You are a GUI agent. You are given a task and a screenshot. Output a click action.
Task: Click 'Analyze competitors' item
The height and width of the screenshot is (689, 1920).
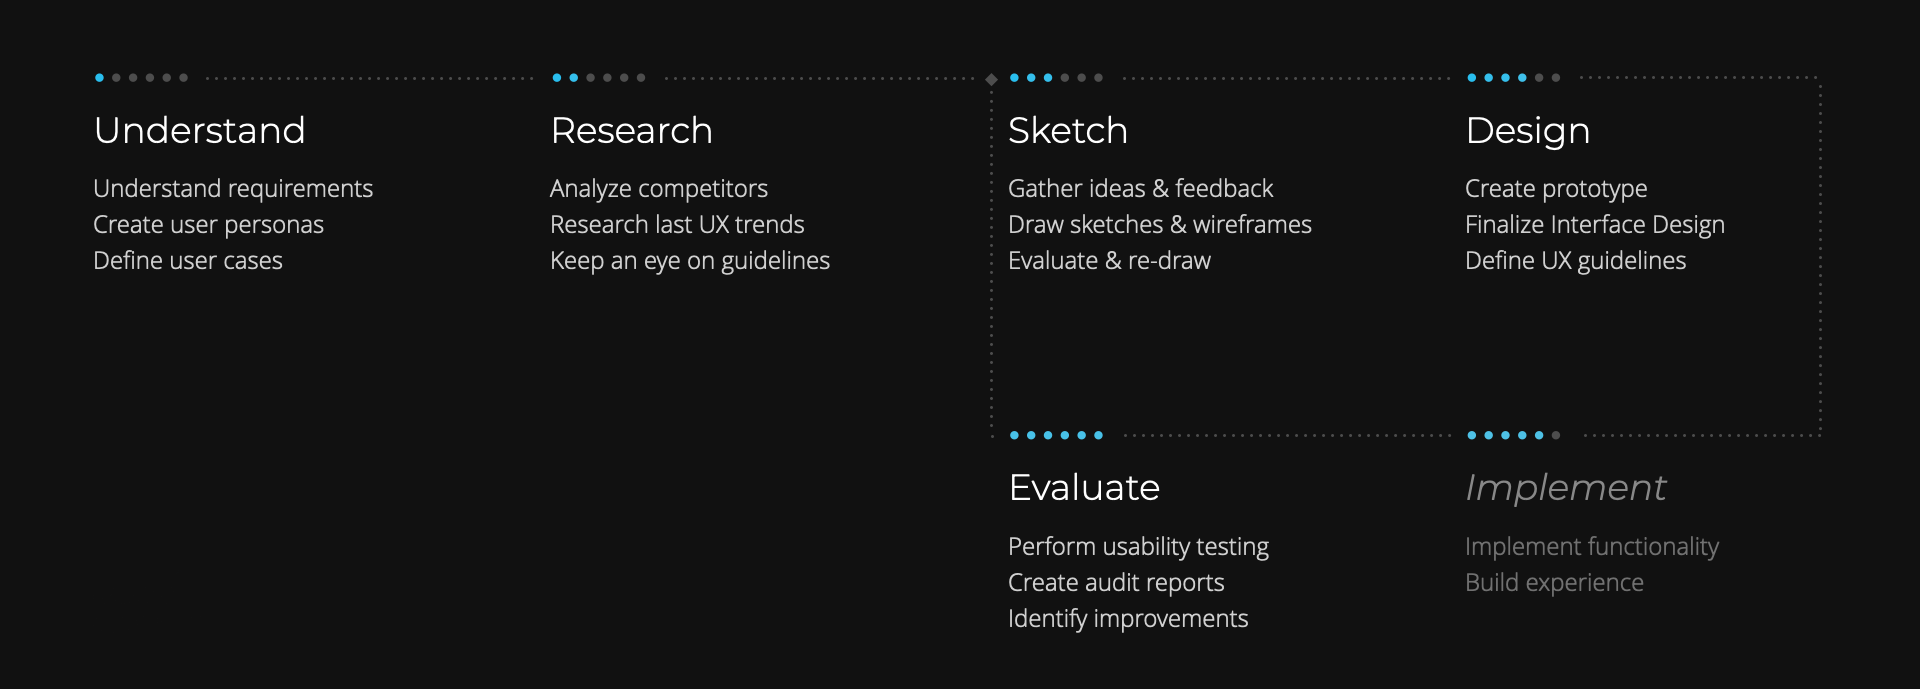658,189
